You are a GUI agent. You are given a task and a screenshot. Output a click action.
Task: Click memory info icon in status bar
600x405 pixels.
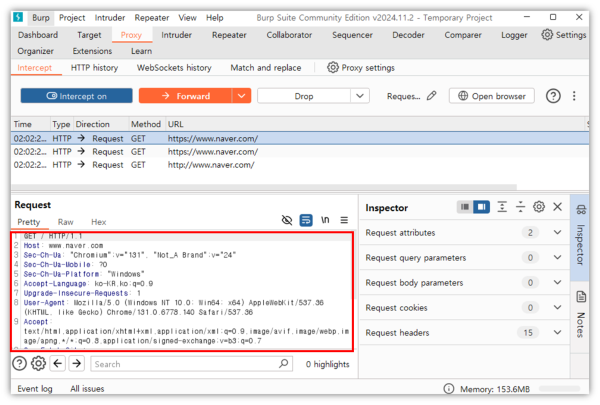point(448,389)
